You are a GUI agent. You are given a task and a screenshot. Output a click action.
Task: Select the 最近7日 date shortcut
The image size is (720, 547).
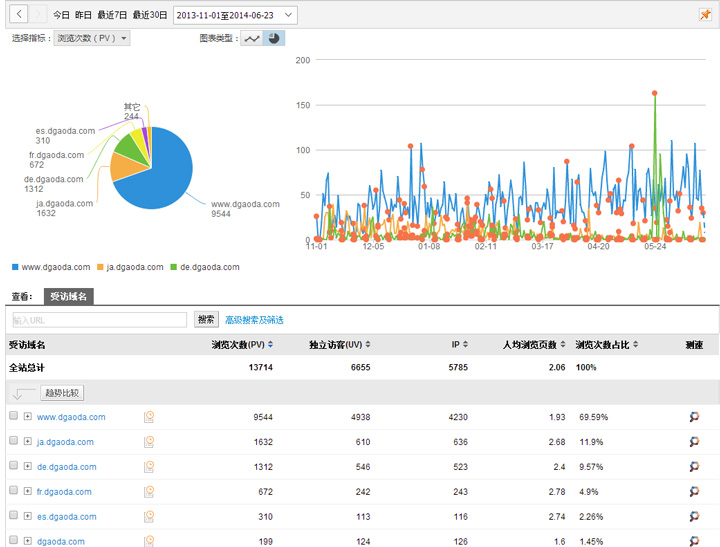[115, 15]
